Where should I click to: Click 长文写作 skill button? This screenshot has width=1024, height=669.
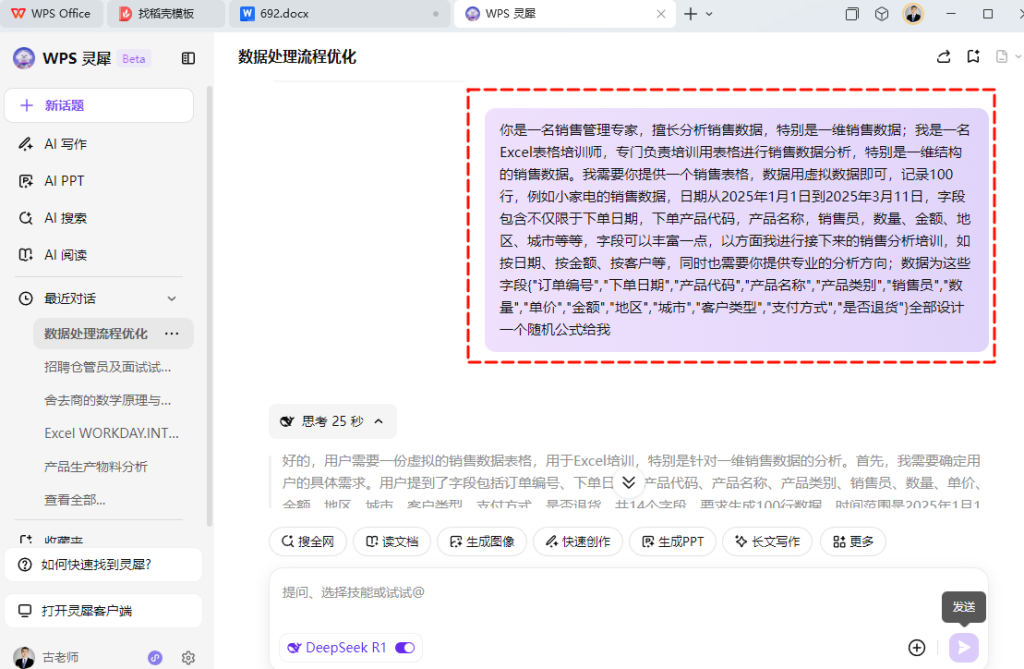[x=767, y=542]
